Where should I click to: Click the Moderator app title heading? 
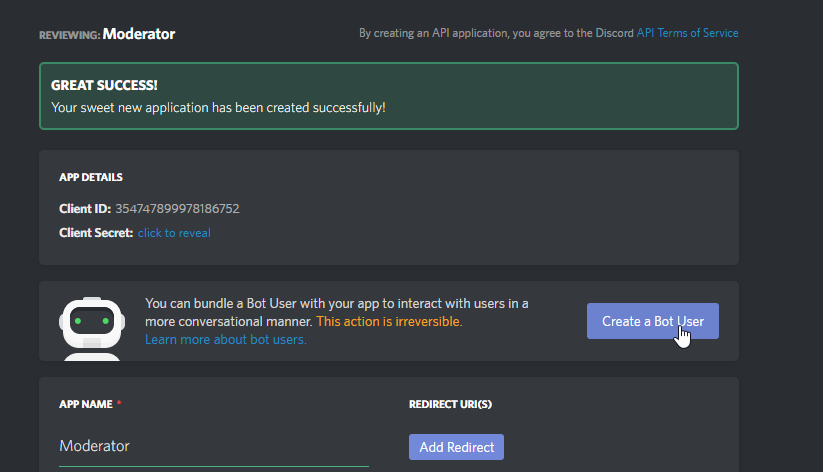click(x=139, y=34)
